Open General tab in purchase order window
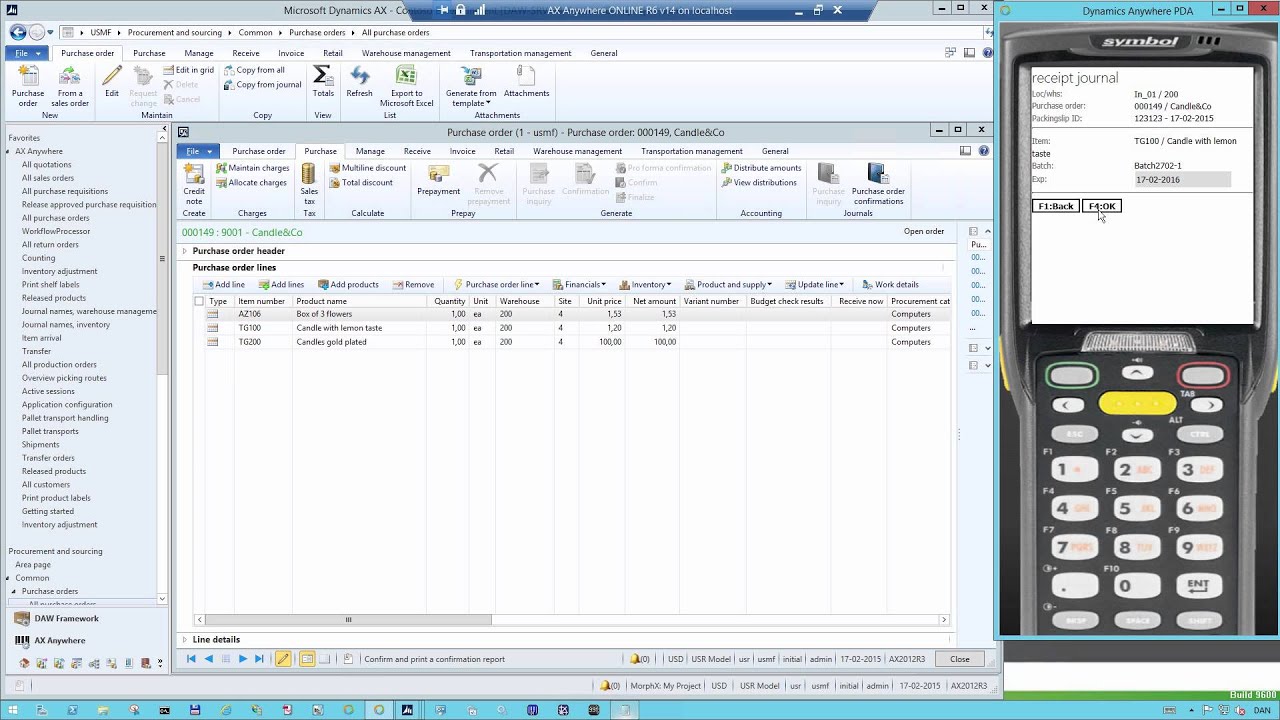1280x720 pixels. (x=775, y=151)
